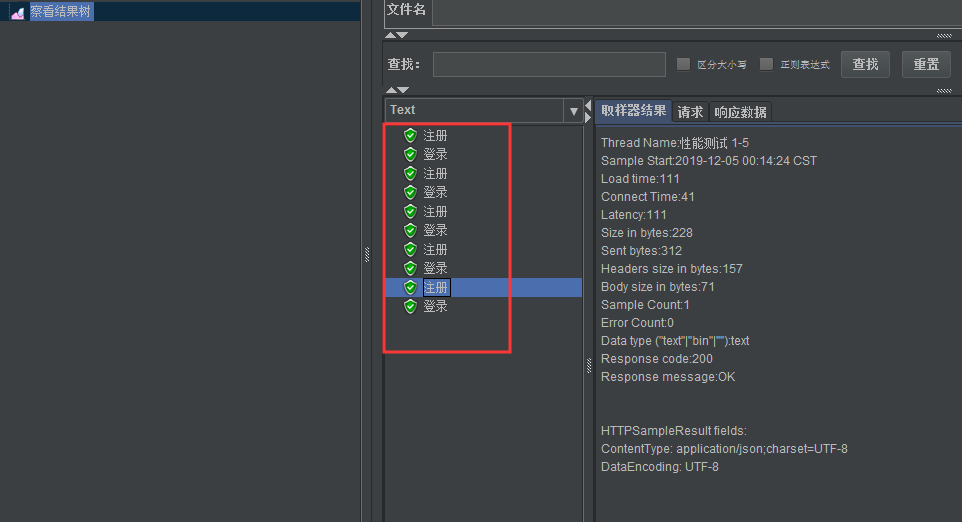Click the Response message:OK line
The image size is (962, 522).
coord(668,377)
